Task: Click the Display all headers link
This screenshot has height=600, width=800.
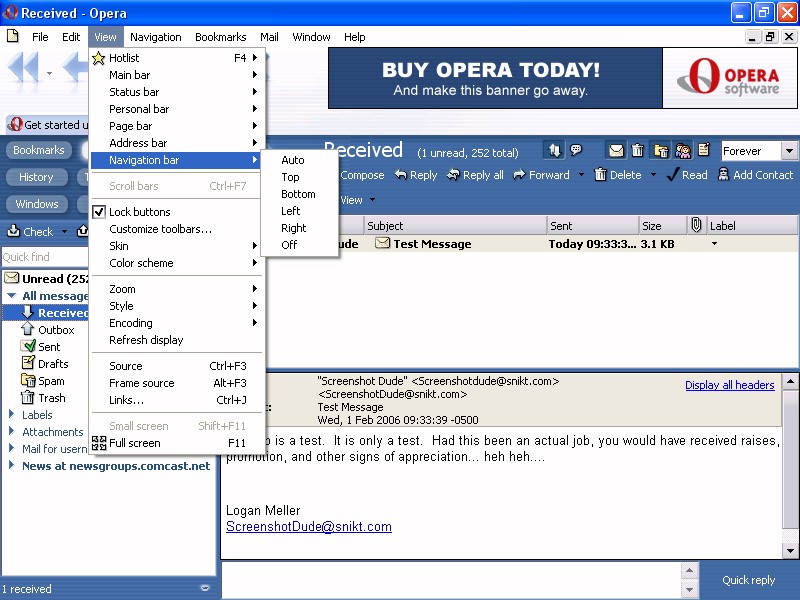Action: coord(729,385)
